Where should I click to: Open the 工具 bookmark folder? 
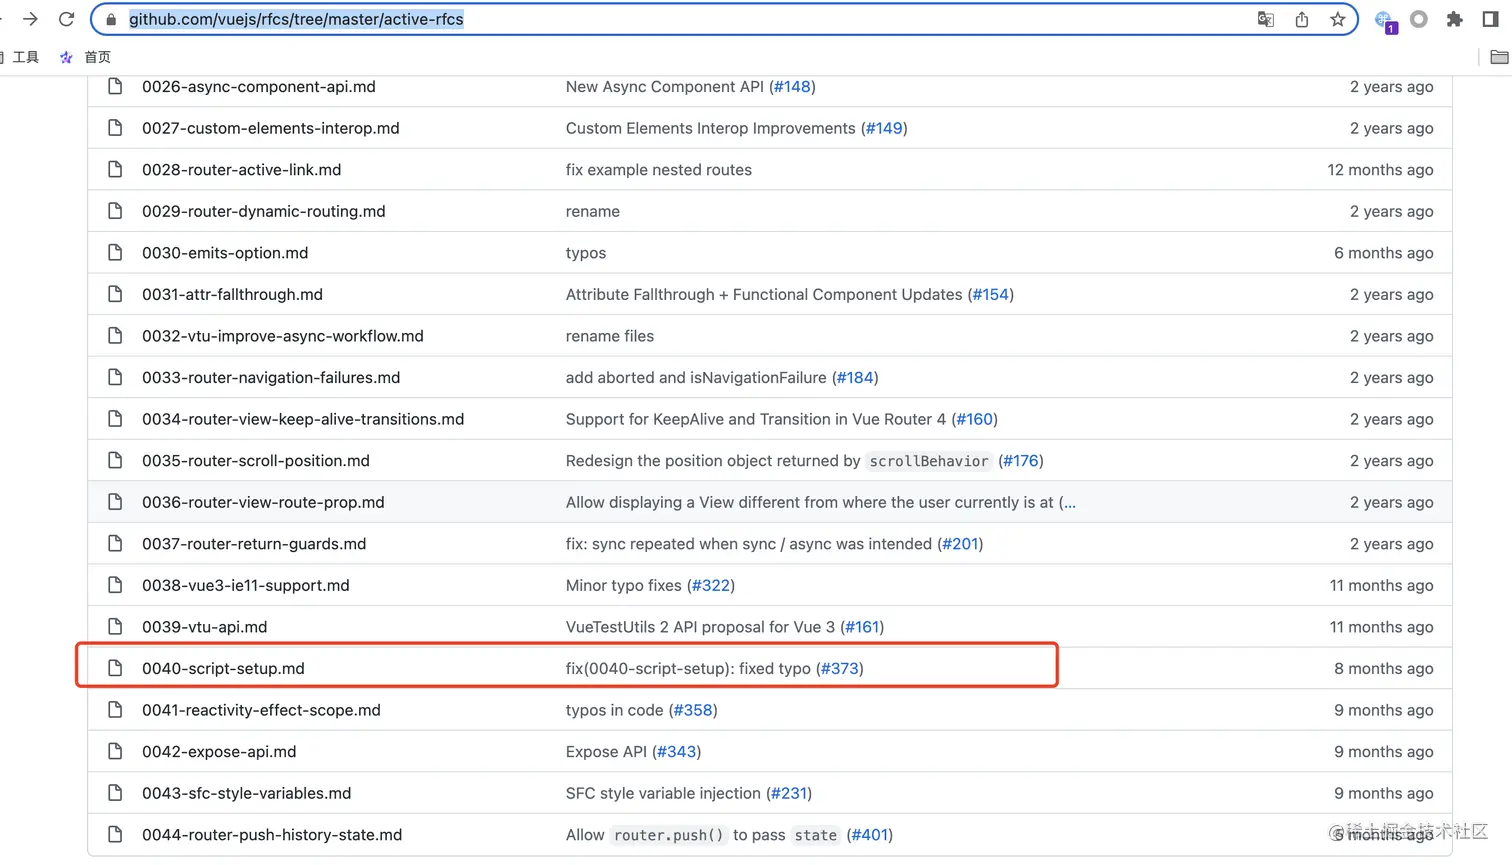coord(25,57)
